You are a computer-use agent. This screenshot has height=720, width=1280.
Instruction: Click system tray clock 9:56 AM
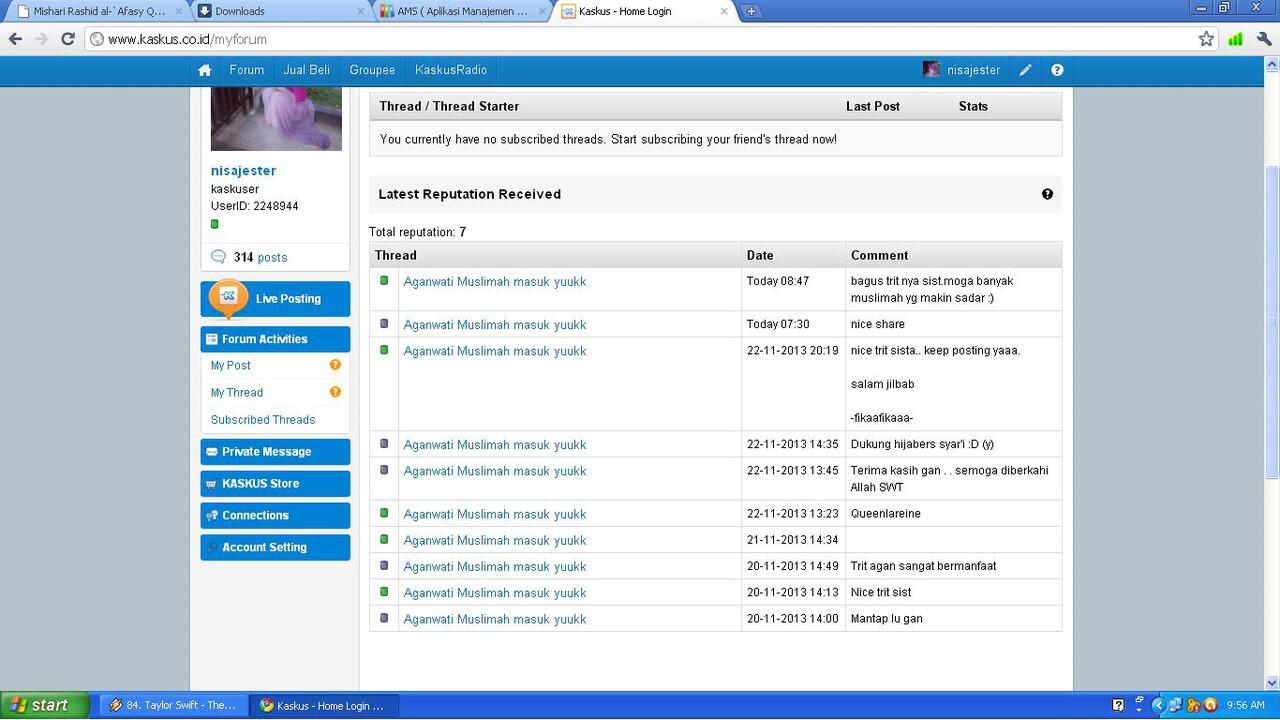coord(1245,705)
